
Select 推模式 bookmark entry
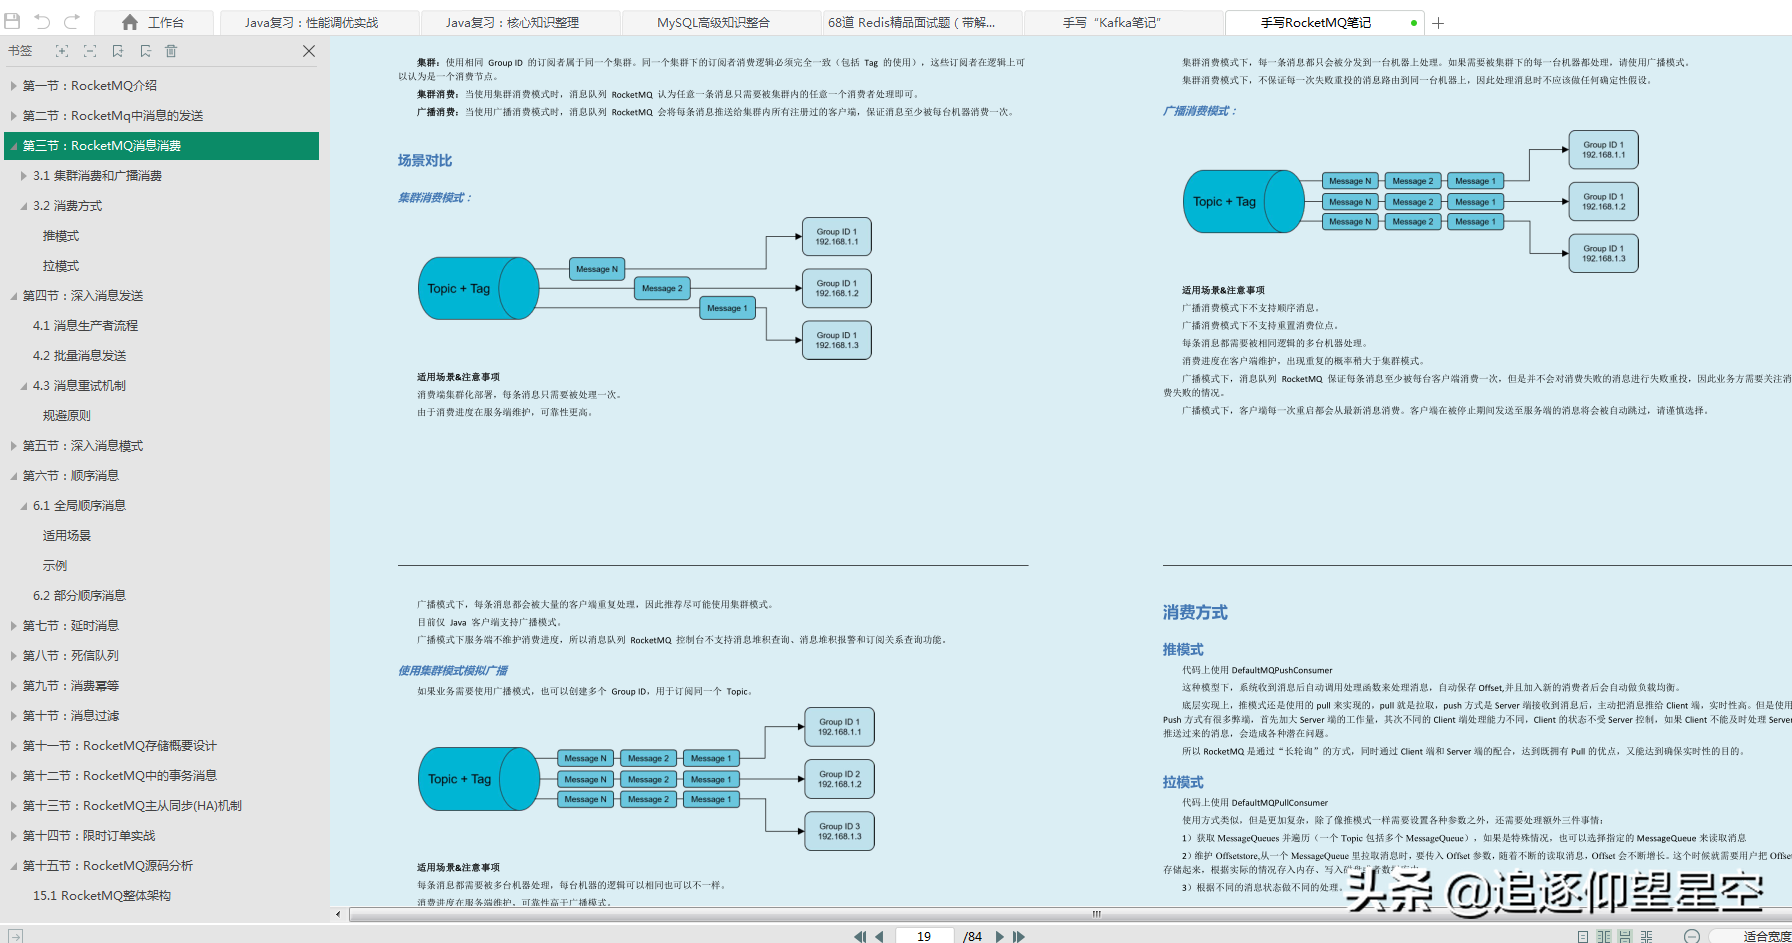[x=61, y=236]
